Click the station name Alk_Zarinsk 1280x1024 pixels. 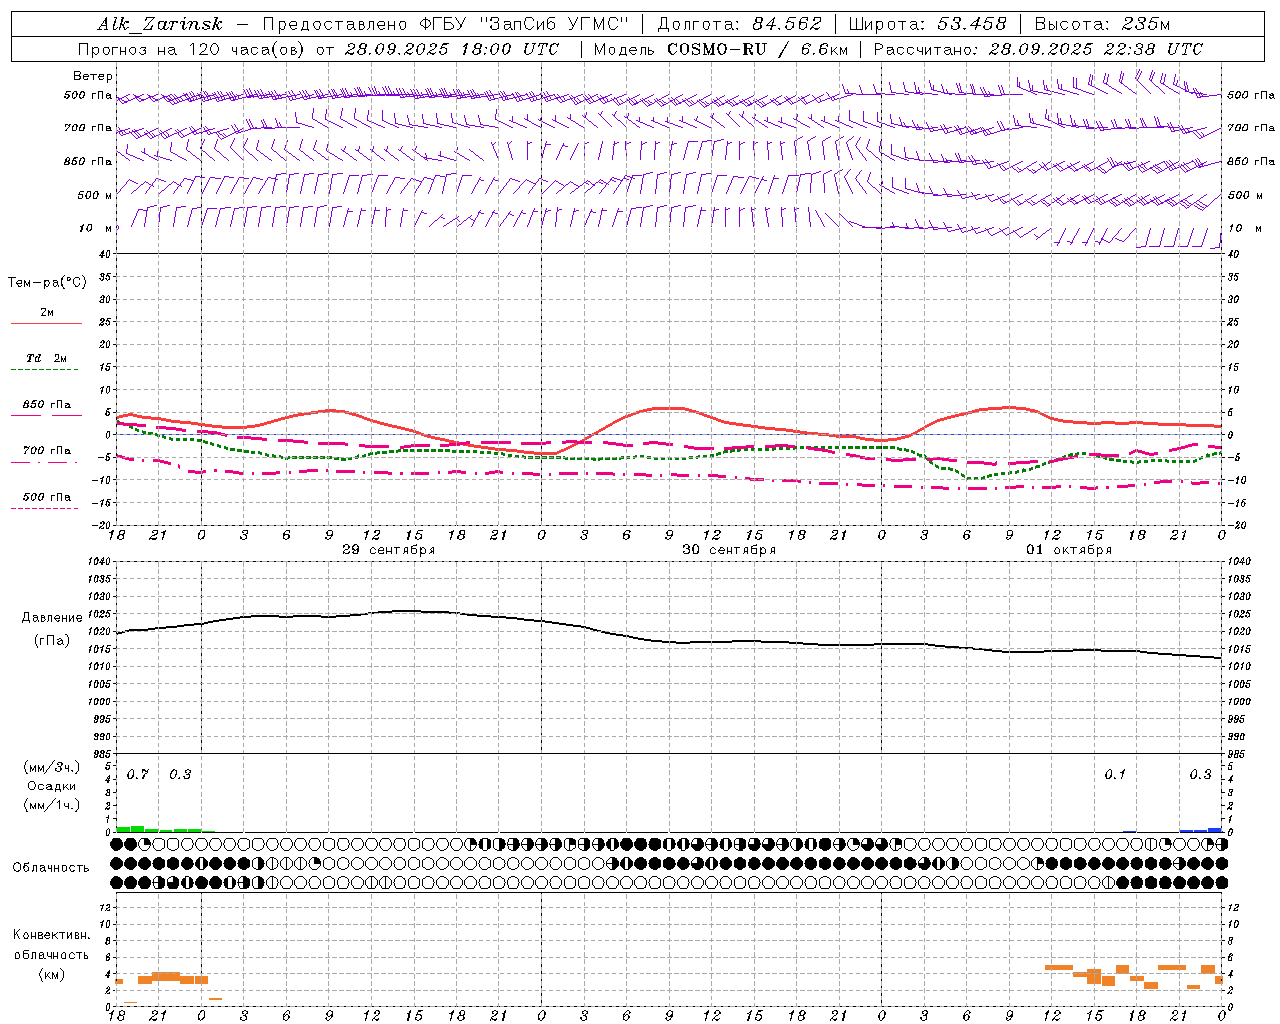click(x=160, y=25)
